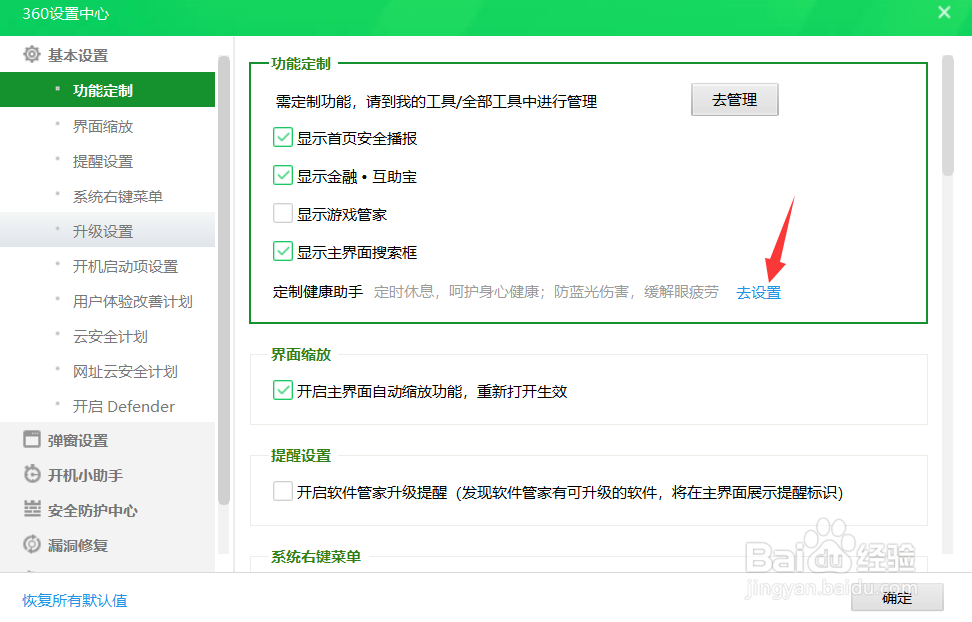Expand 开机小助手 category label
Viewport: 972px width, 622px height.
click(x=86, y=475)
